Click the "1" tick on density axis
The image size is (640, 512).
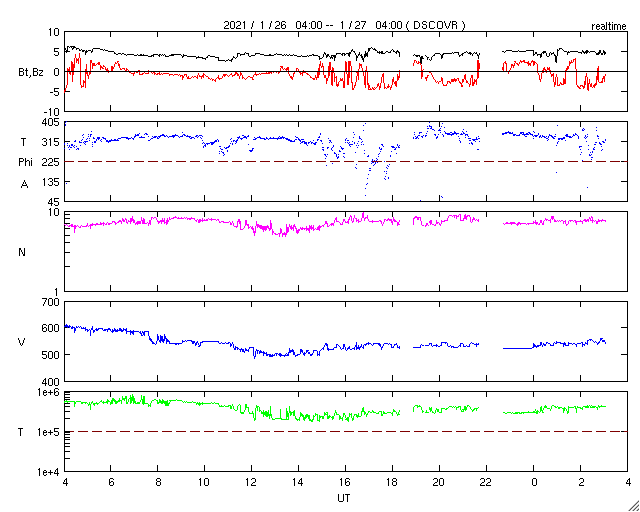pos(57,292)
